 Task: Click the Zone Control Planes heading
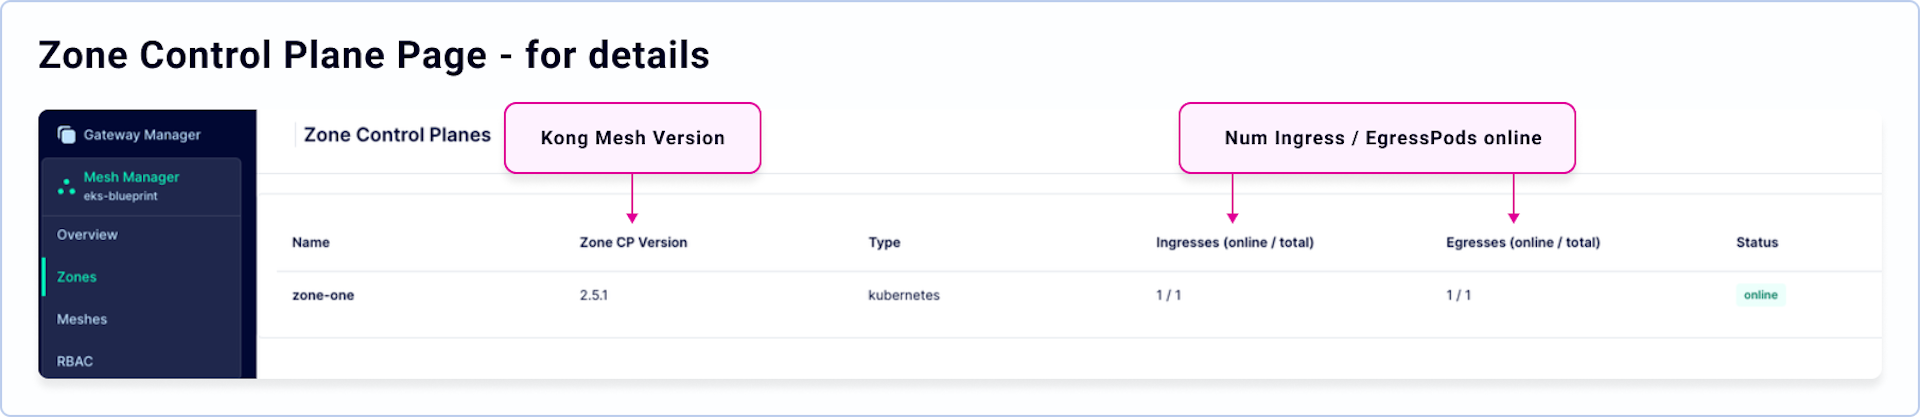(x=397, y=135)
